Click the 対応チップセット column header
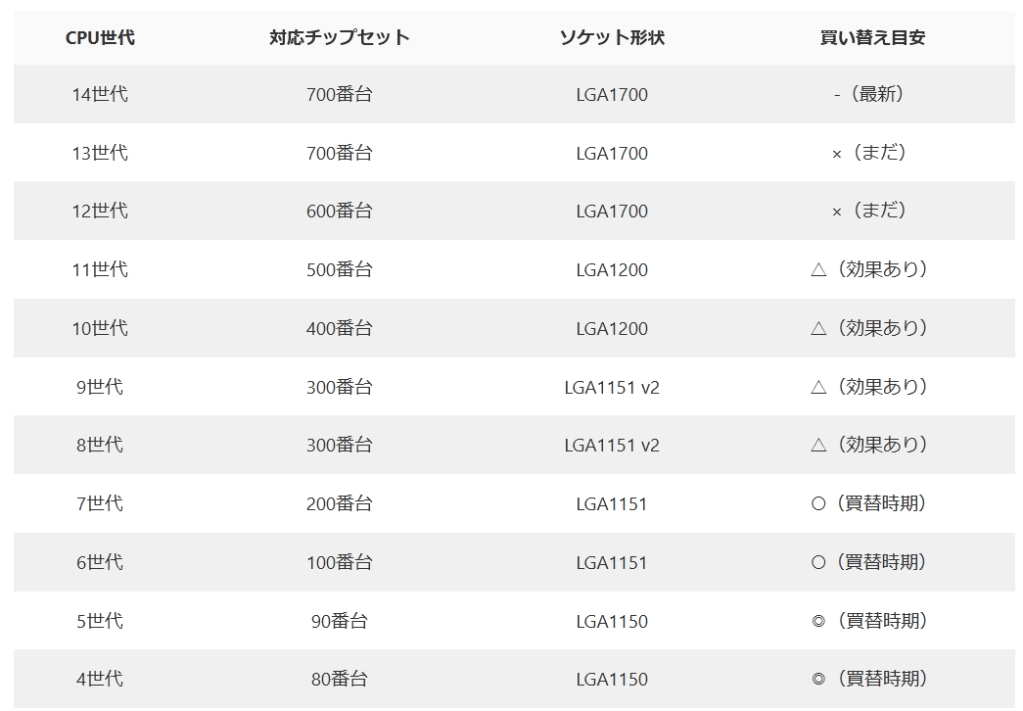The width and height of the screenshot is (1023, 711). coord(339,39)
